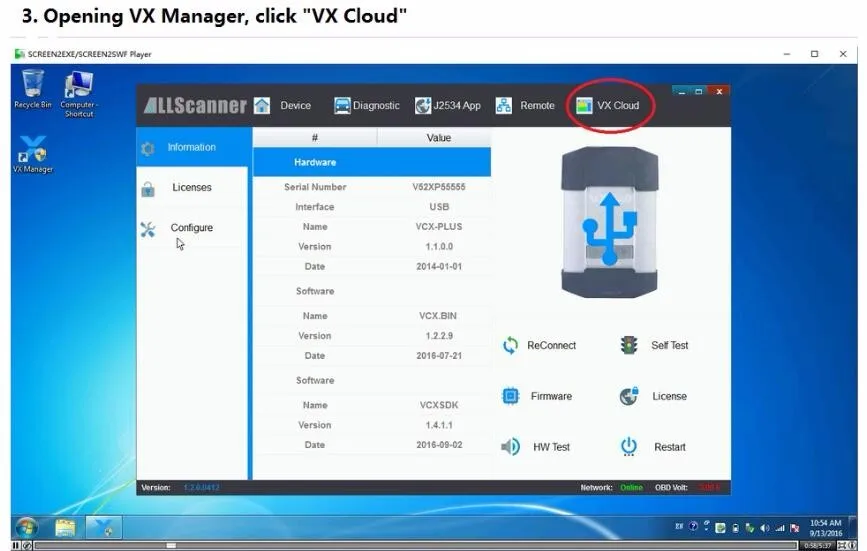Viewport: 867px width, 551px height.
Task: Open the Windows Start menu
Action: tap(26, 528)
